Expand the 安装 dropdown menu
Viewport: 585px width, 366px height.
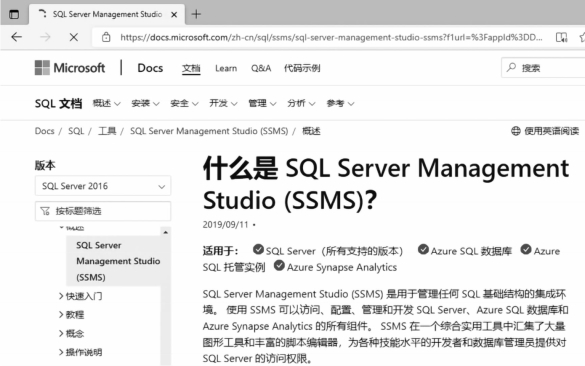pos(145,103)
